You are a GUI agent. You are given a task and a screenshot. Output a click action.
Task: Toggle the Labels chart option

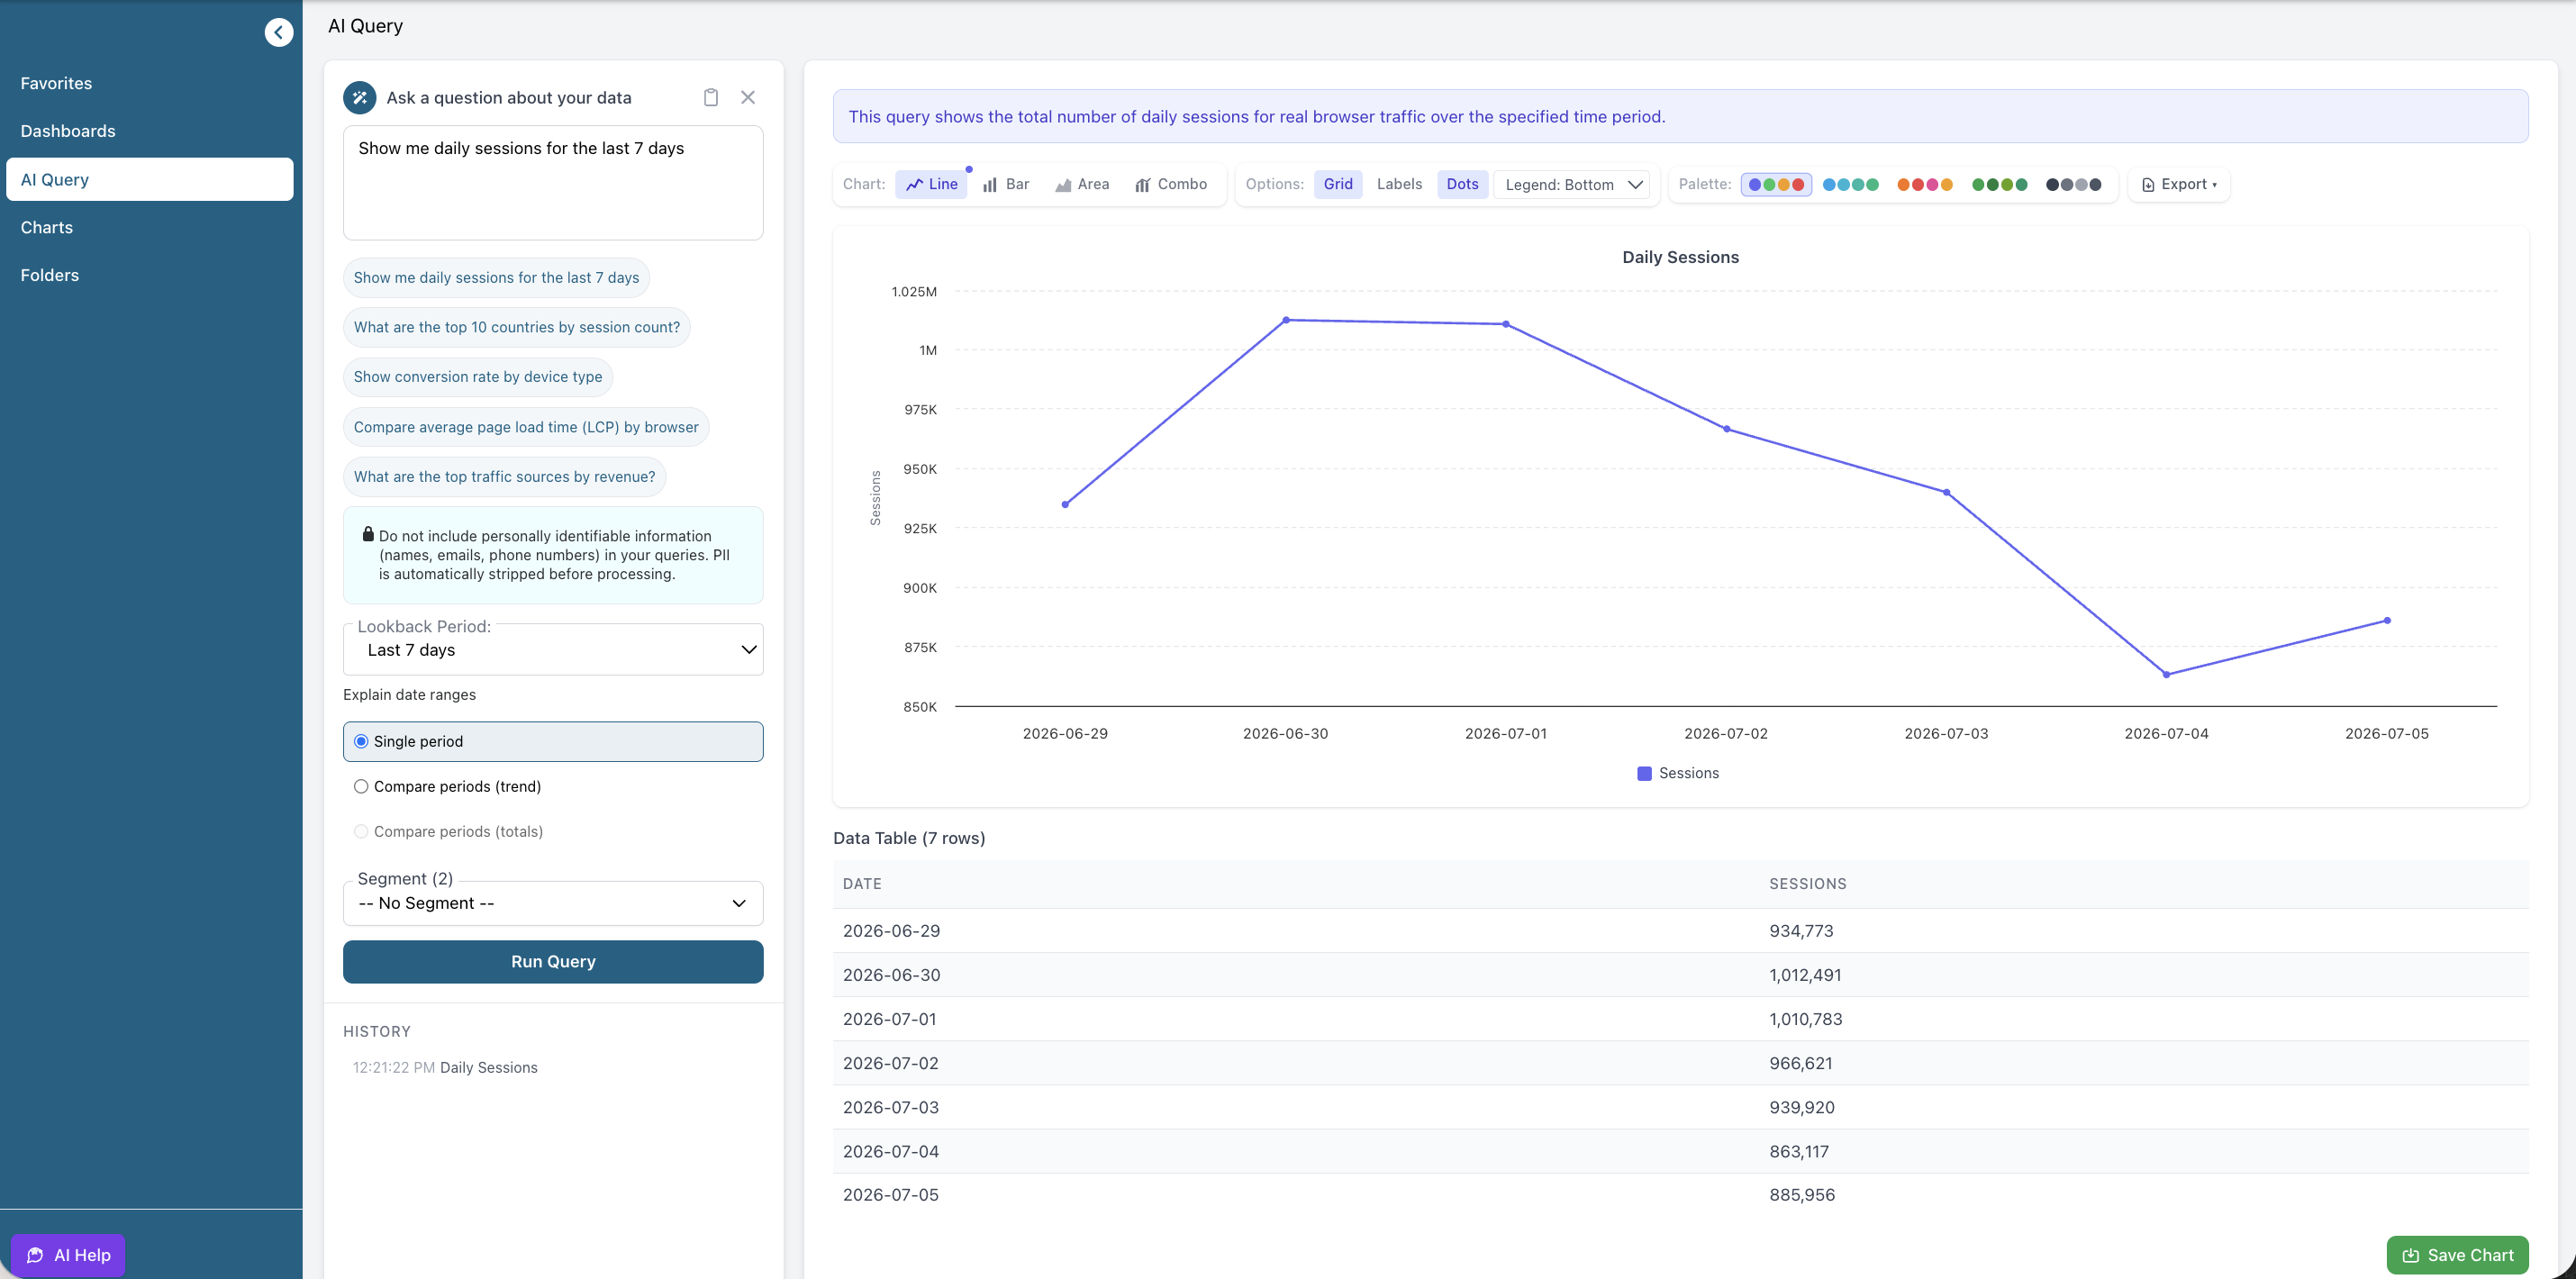[1399, 184]
